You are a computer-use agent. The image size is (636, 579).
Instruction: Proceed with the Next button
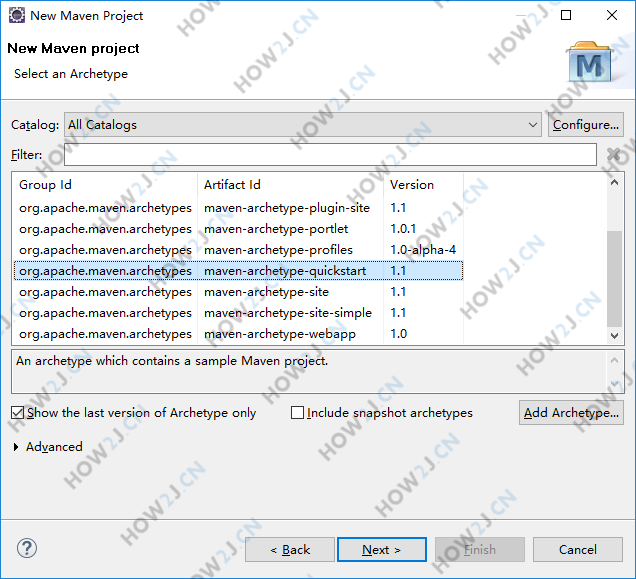[382, 550]
